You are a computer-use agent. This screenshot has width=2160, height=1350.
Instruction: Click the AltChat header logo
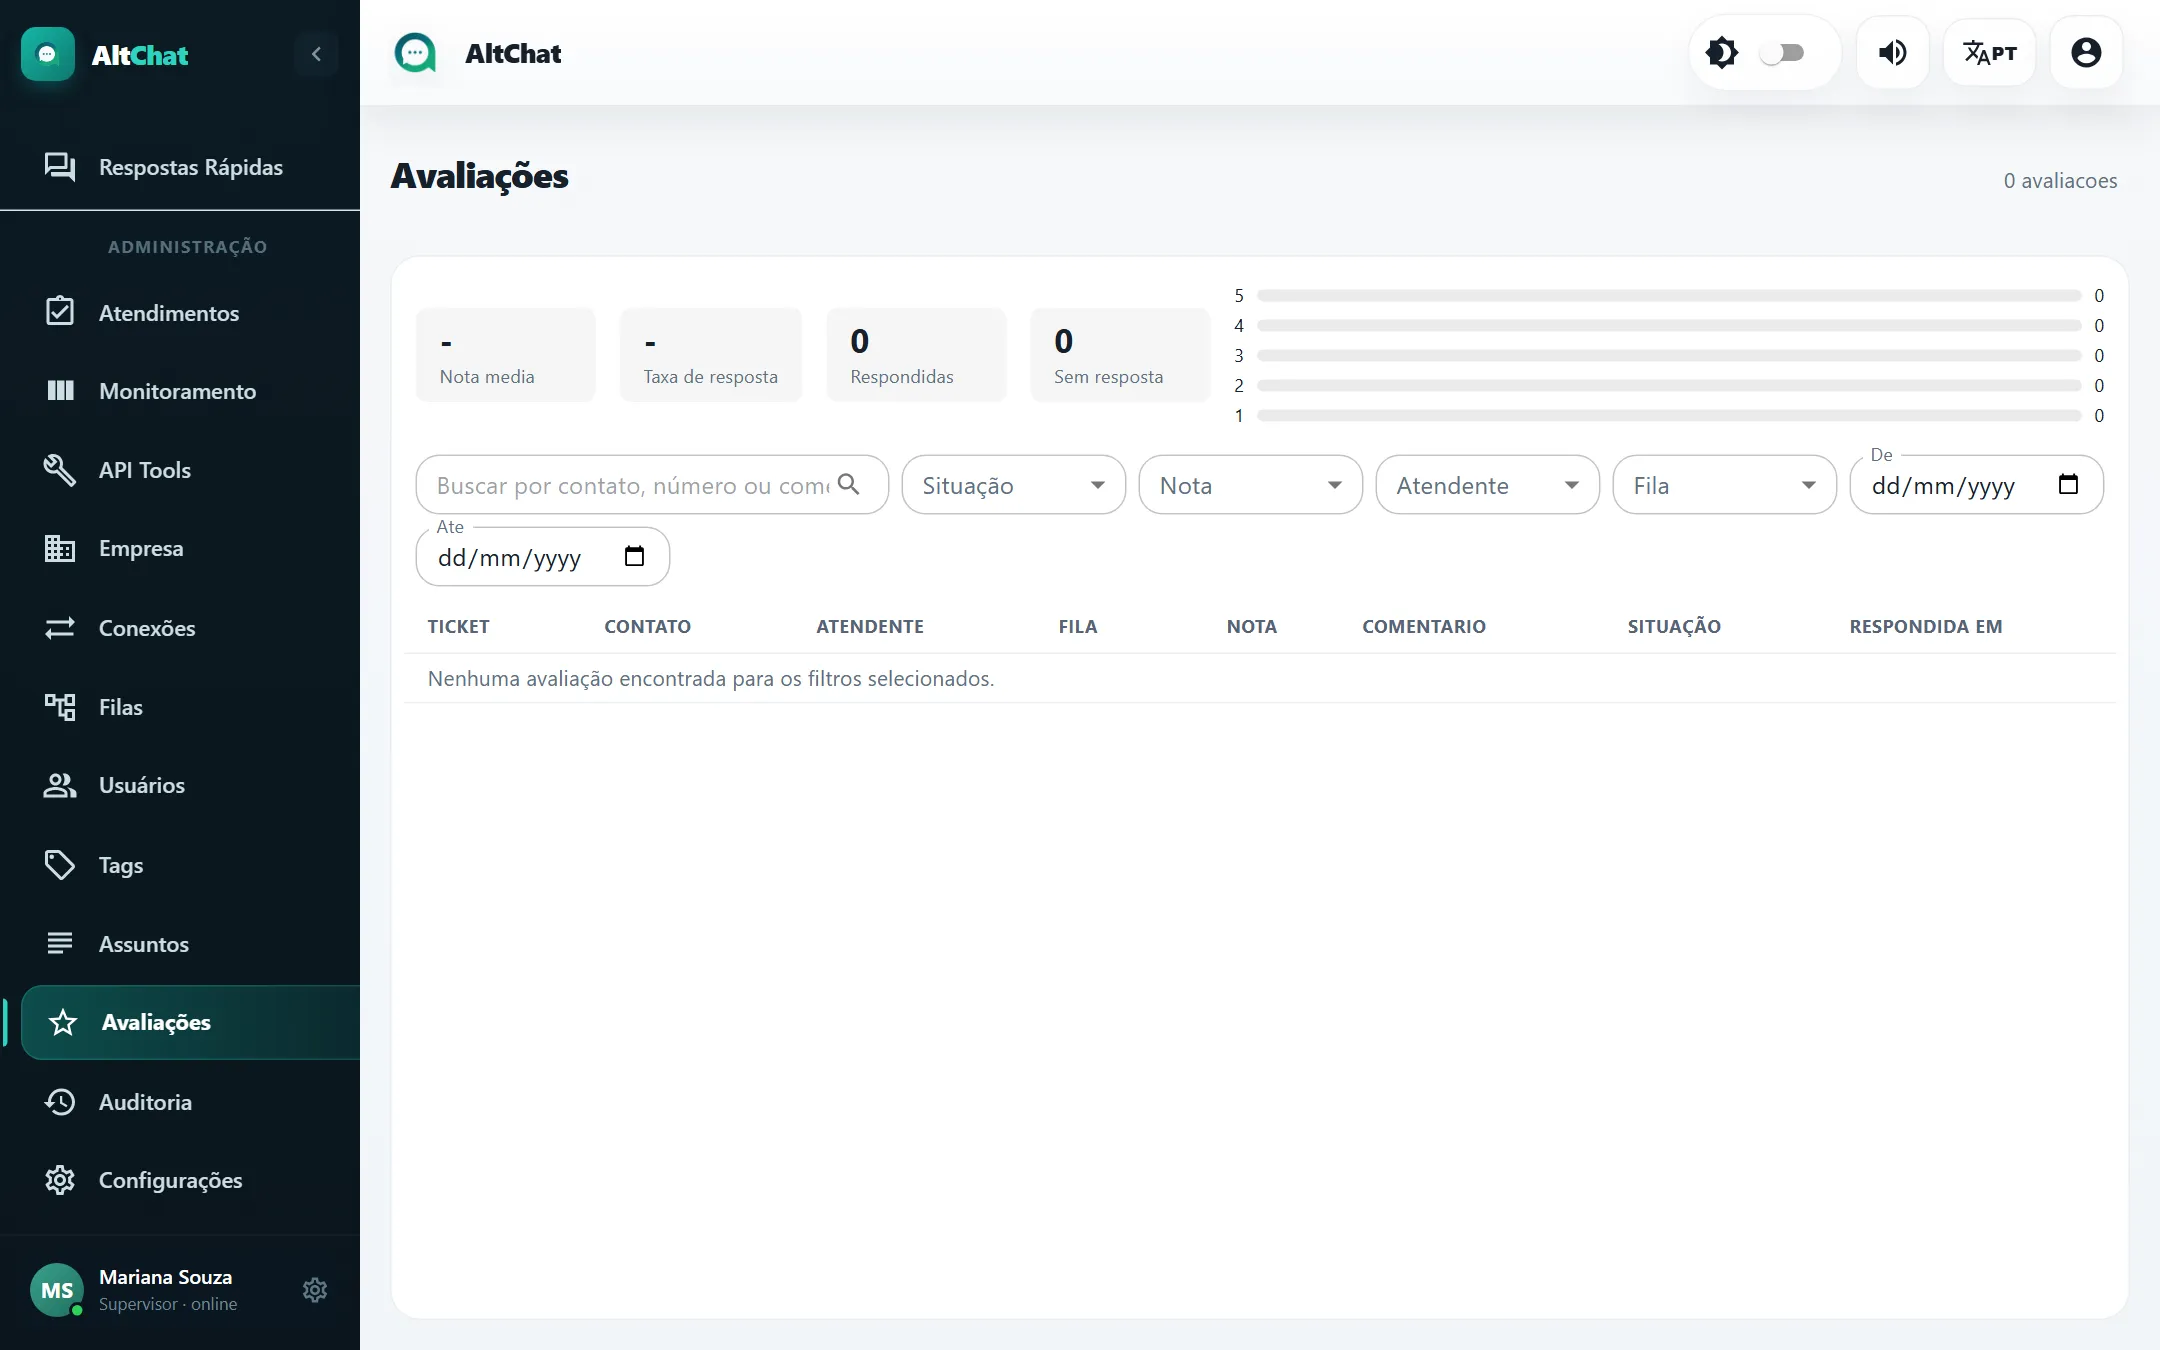(x=416, y=53)
